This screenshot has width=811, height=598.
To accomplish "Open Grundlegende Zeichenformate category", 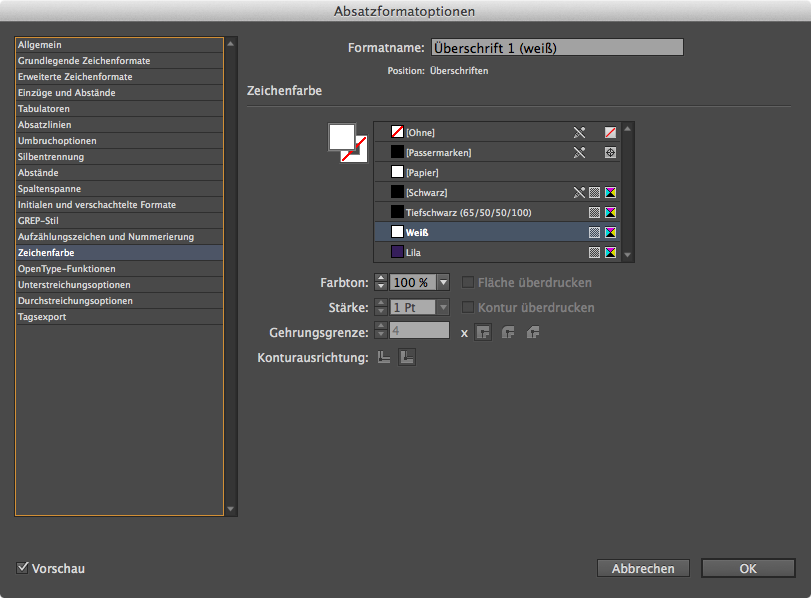I will 119,61.
